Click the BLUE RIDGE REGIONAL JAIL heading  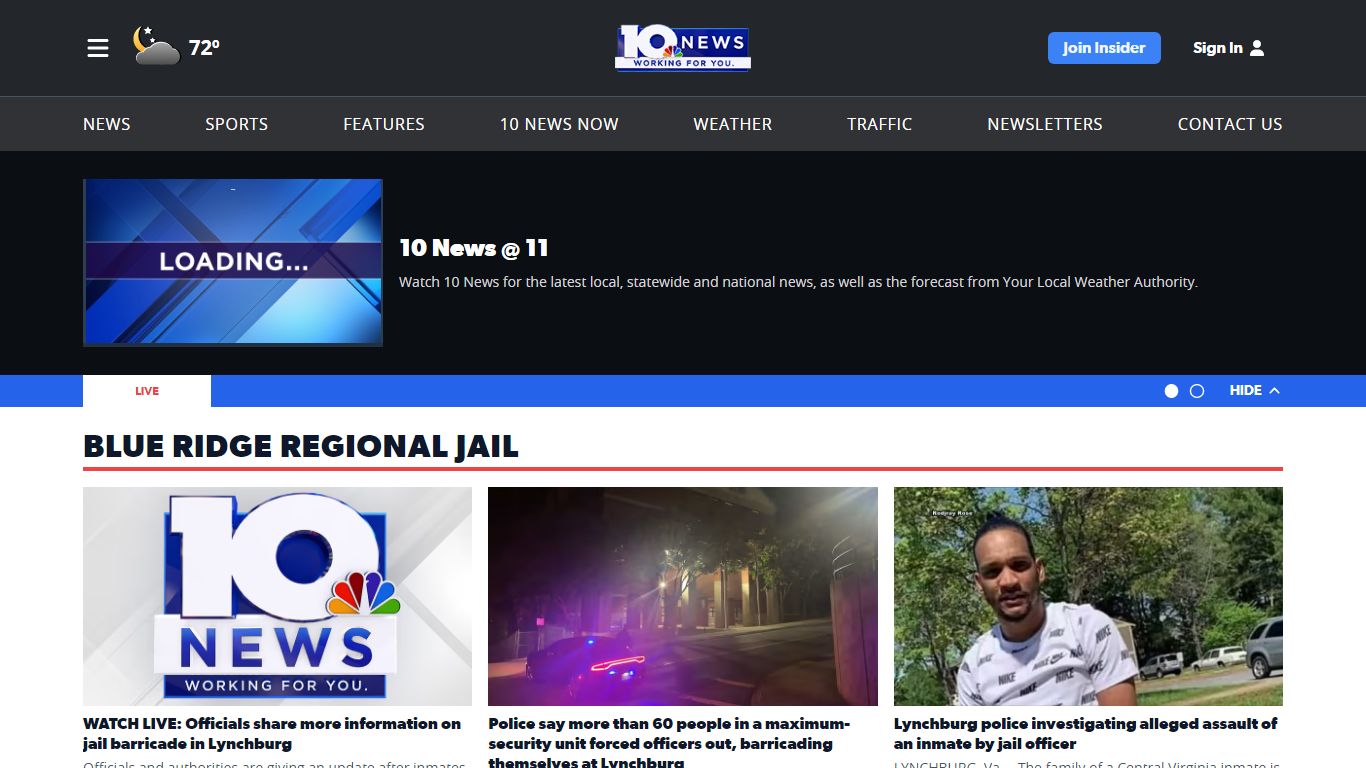click(x=301, y=446)
